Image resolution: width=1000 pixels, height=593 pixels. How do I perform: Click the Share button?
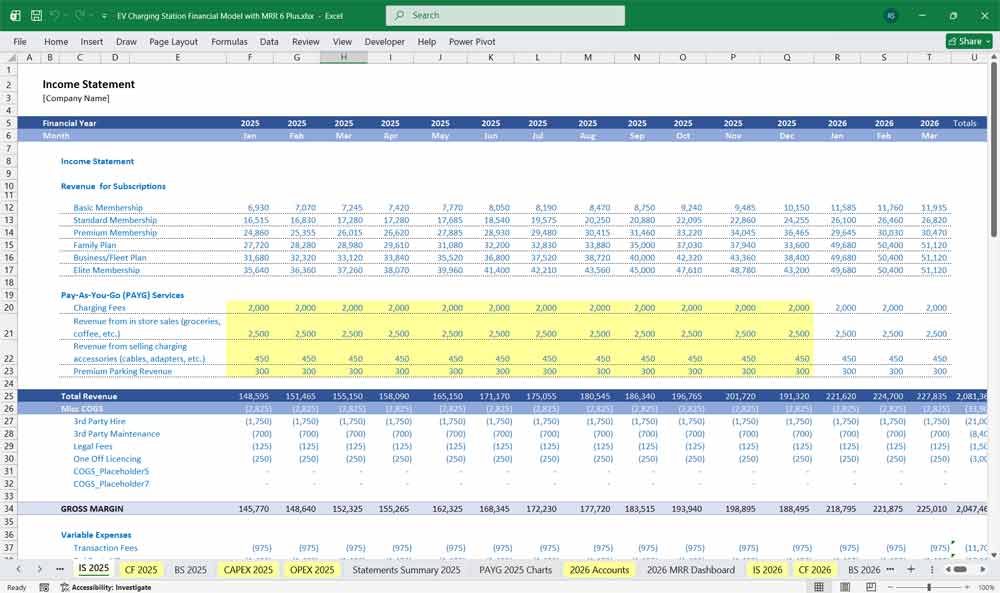[x=964, y=41]
